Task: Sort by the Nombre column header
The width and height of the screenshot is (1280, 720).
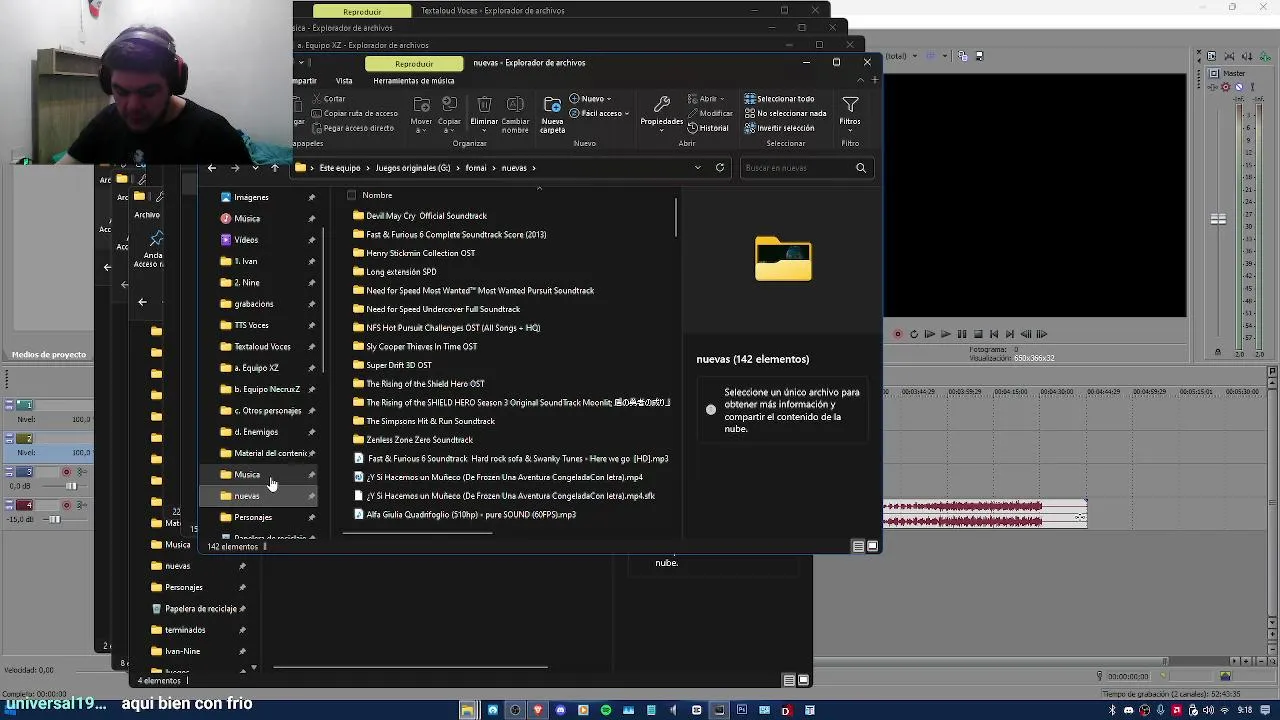Action: pos(377,195)
